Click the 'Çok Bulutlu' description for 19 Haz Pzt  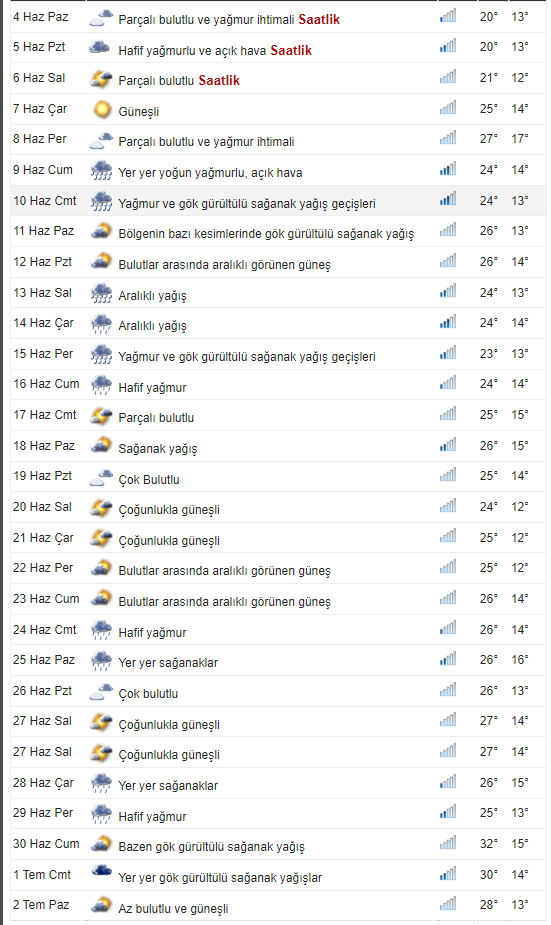point(149,480)
